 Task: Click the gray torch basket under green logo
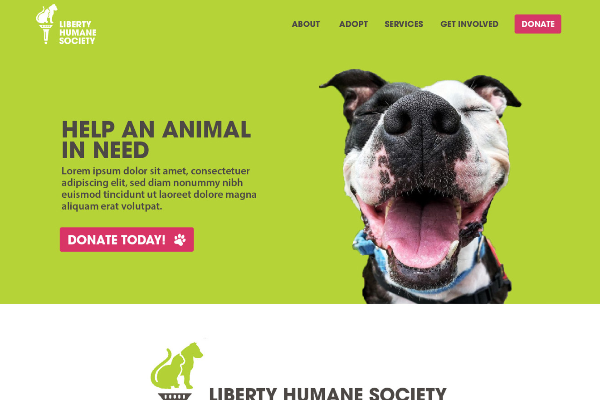coord(175,396)
